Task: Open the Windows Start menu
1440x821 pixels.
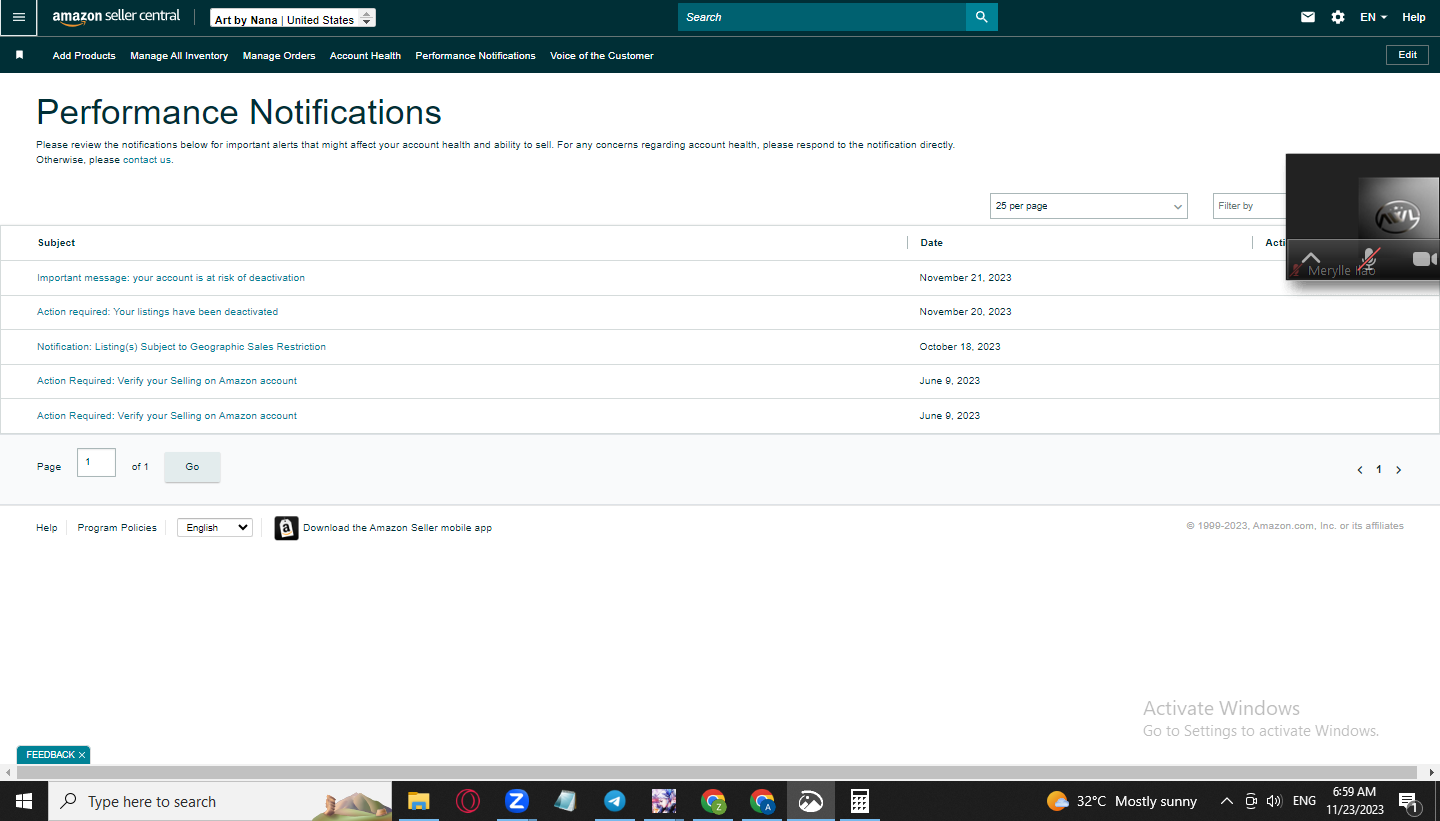Action: 24,801
